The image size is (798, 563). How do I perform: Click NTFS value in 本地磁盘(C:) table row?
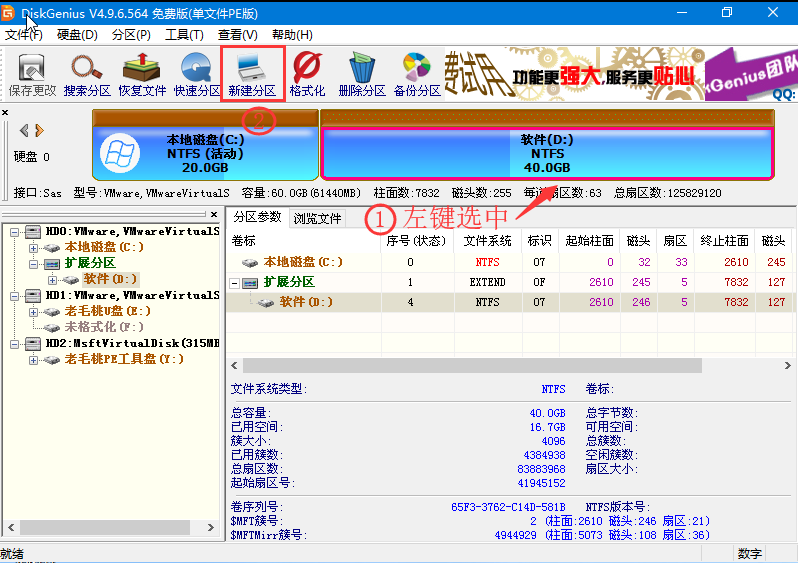click(487, 263)
